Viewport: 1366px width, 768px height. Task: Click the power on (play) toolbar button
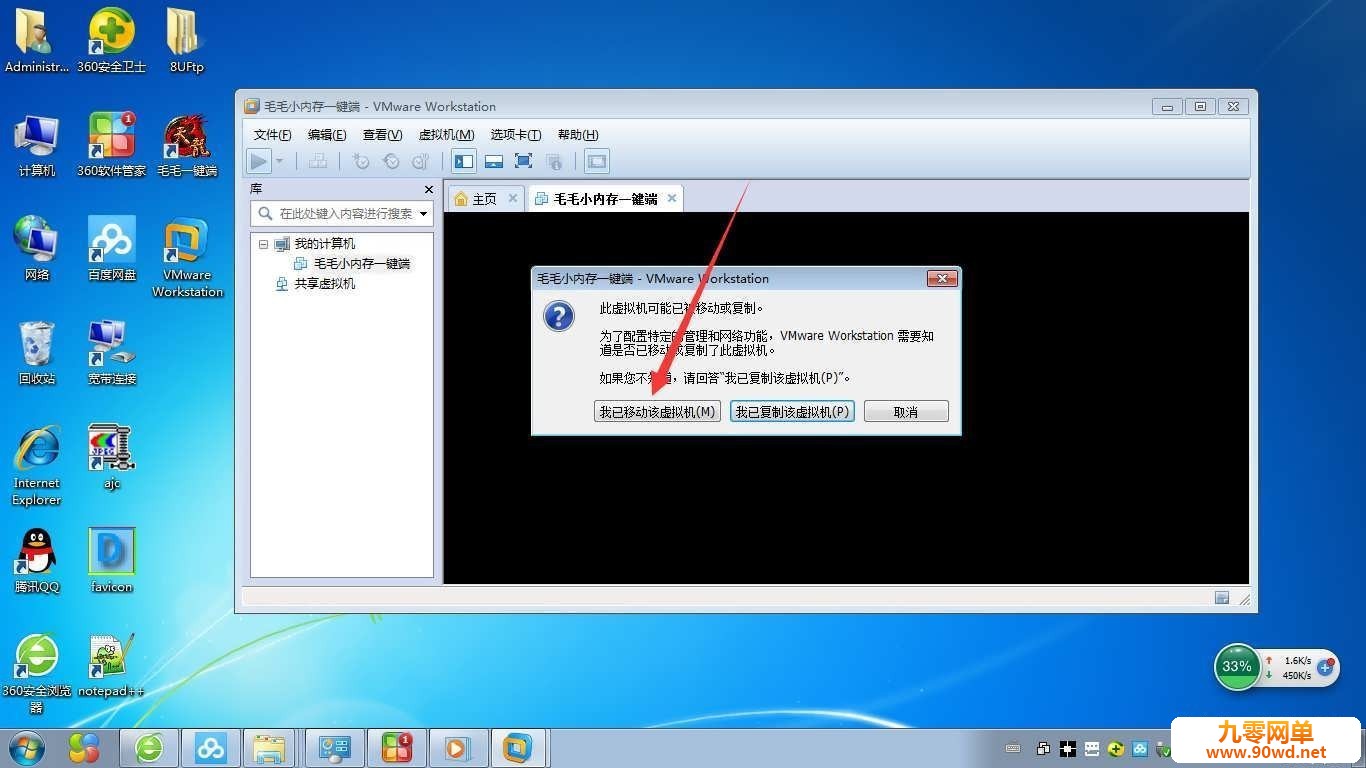pos(259,161)
